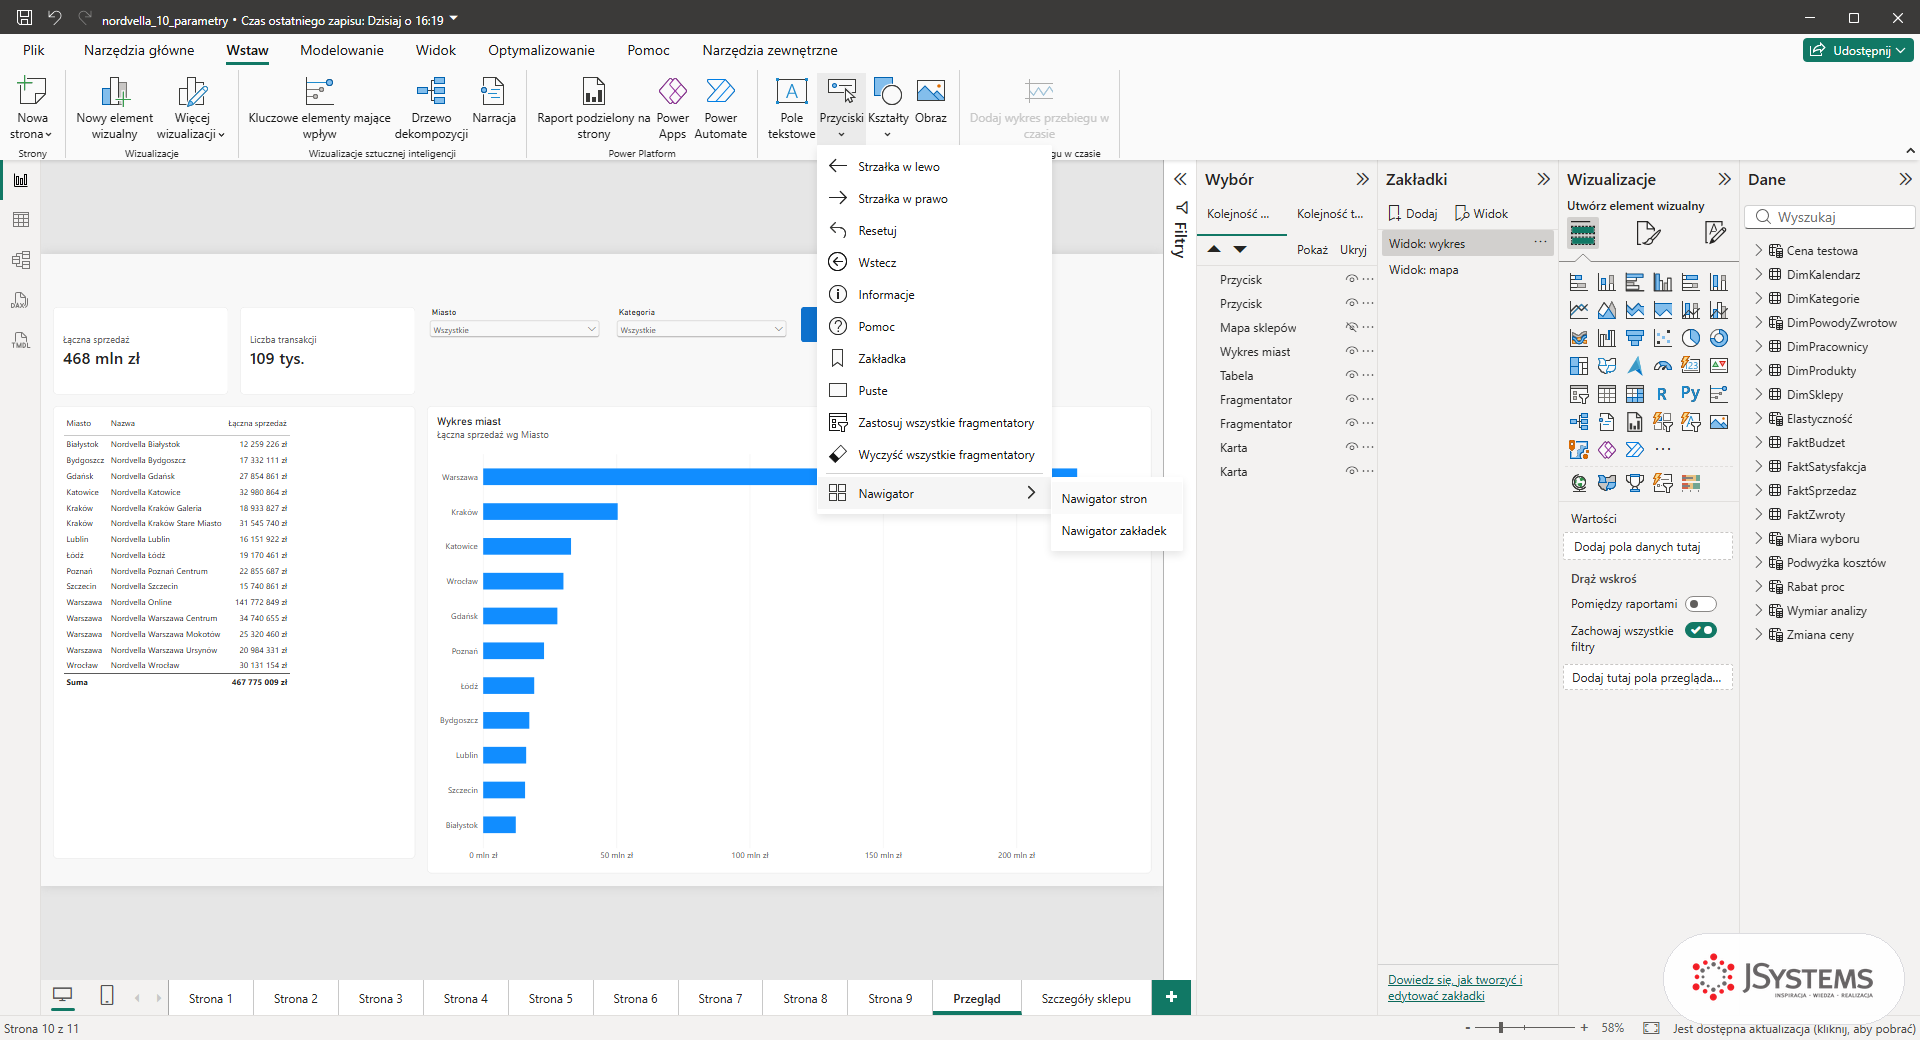The height and width of the screenshot is (1040, 1920).
Task: Add new page with plus button
Action: pyautogui.click(x=1171, y=997)
